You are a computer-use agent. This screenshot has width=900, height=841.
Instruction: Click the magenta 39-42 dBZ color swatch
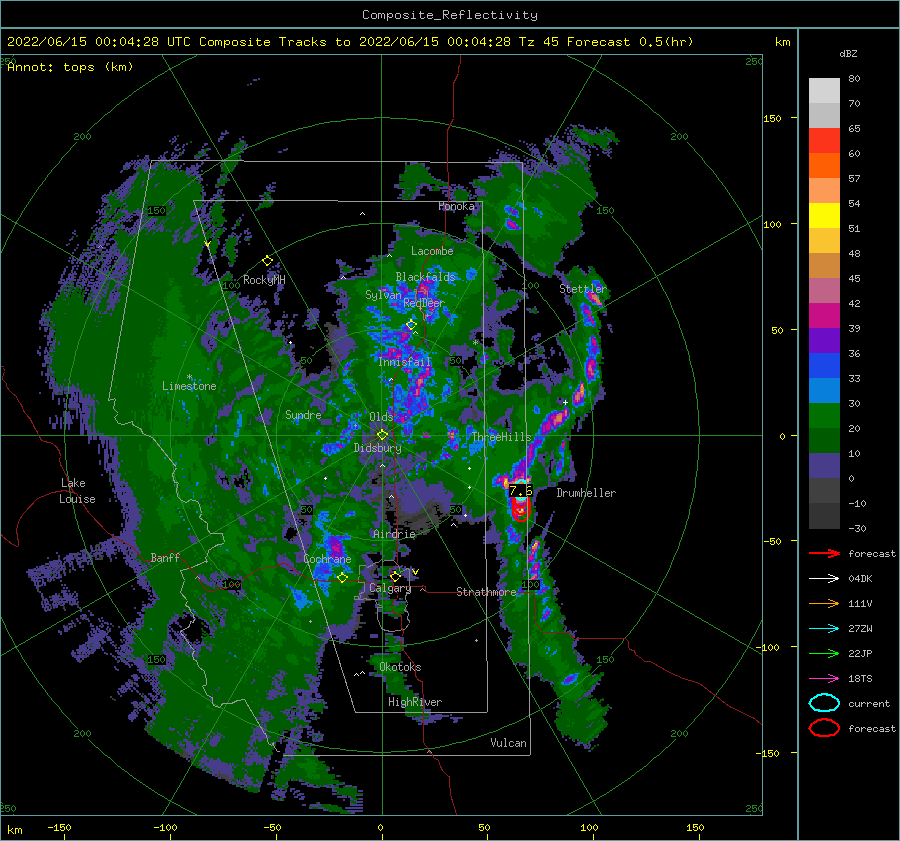click(x=824, y=315)
